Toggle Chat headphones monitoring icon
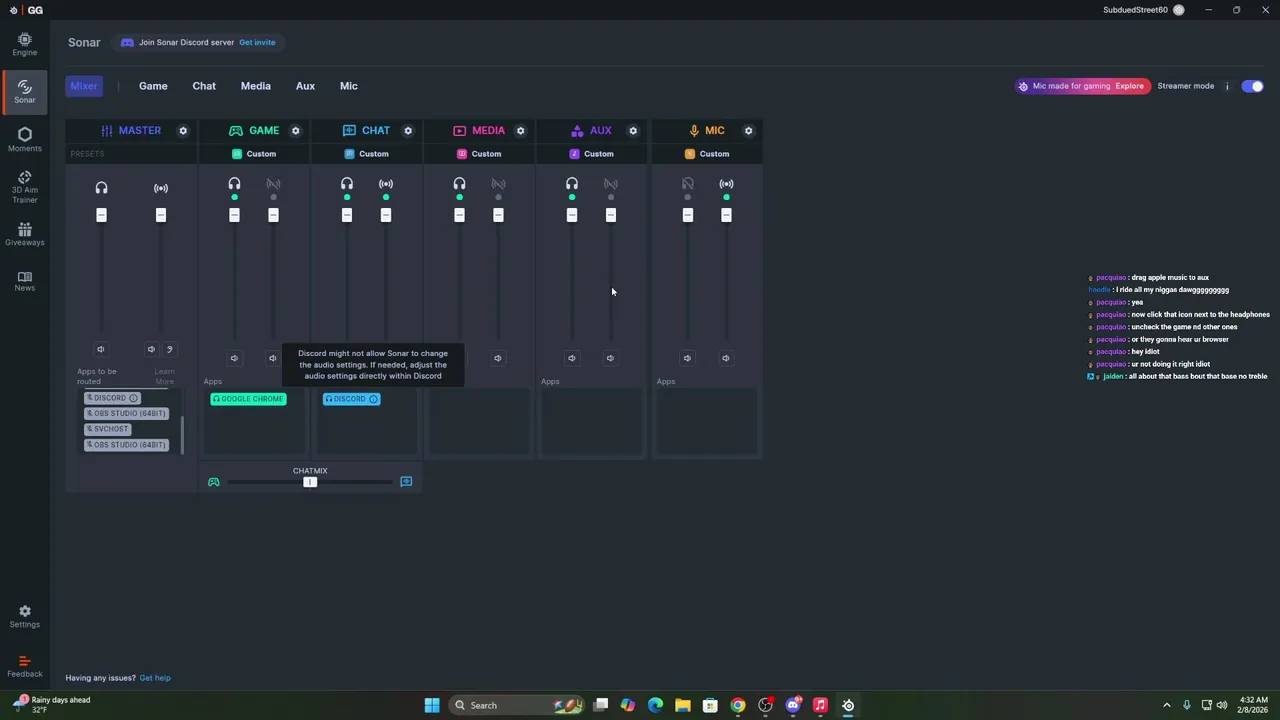 point(347,184)
